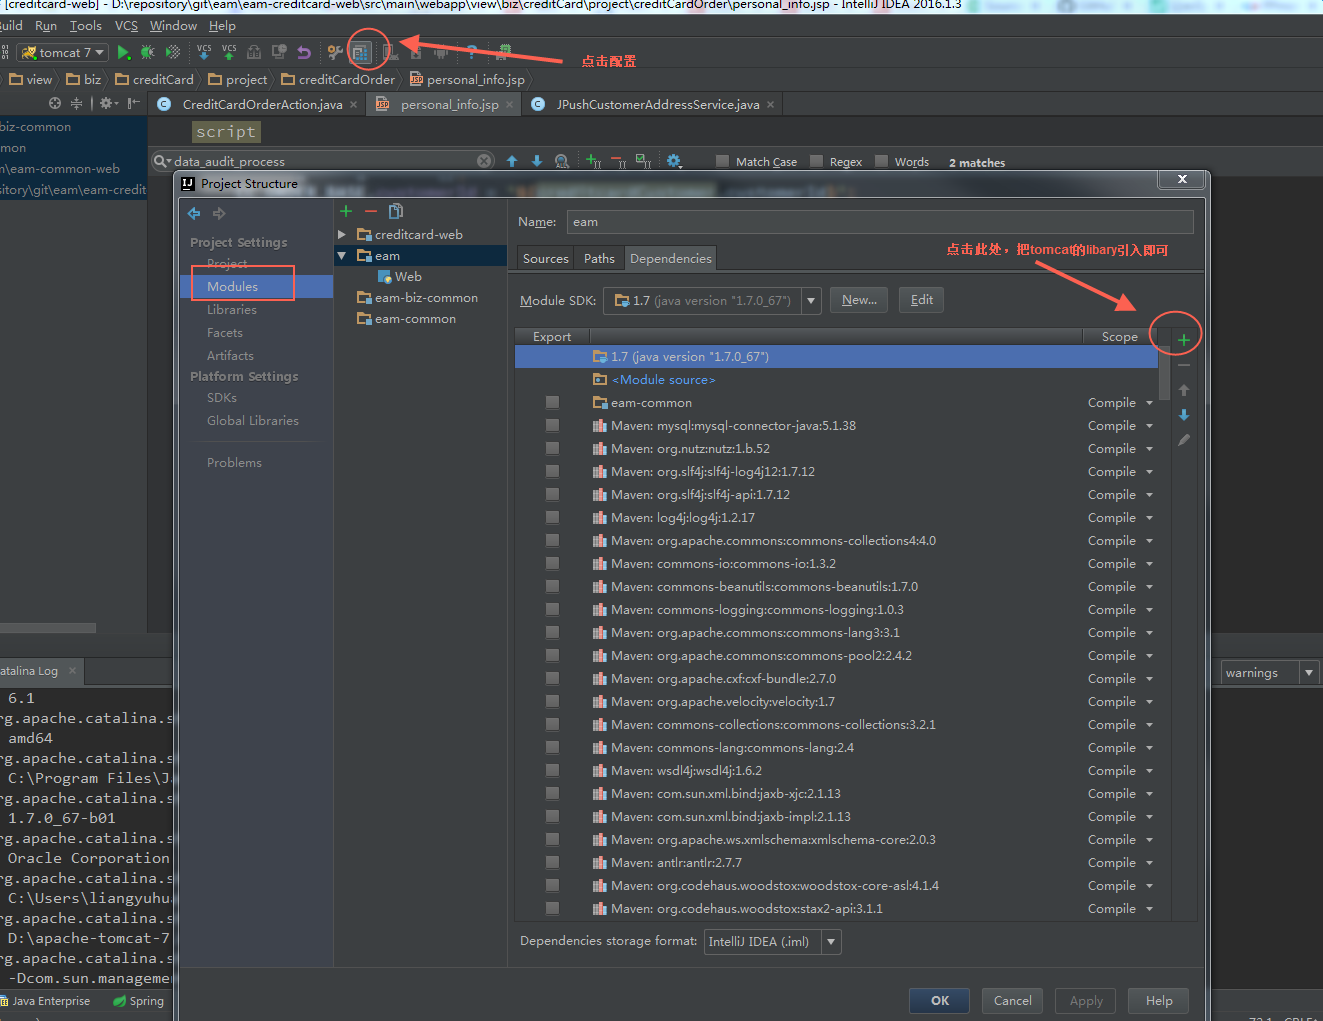
Task: Open the Module SDK dropdown
Action: 811,300
